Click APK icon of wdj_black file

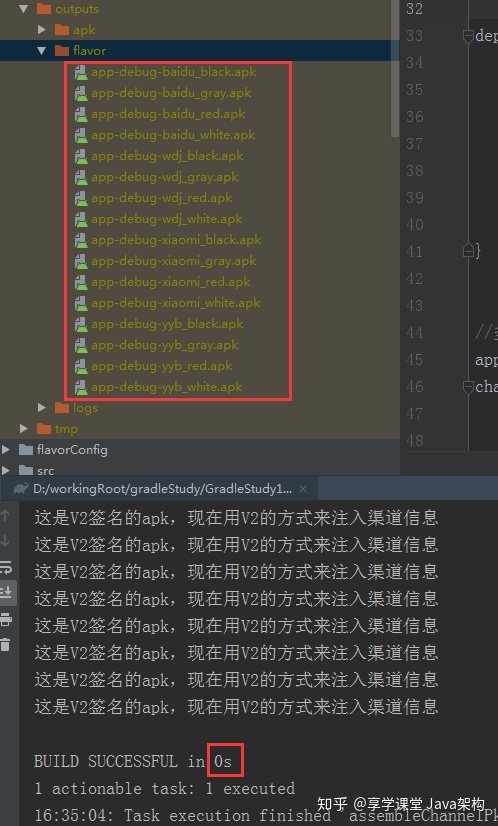81,156
